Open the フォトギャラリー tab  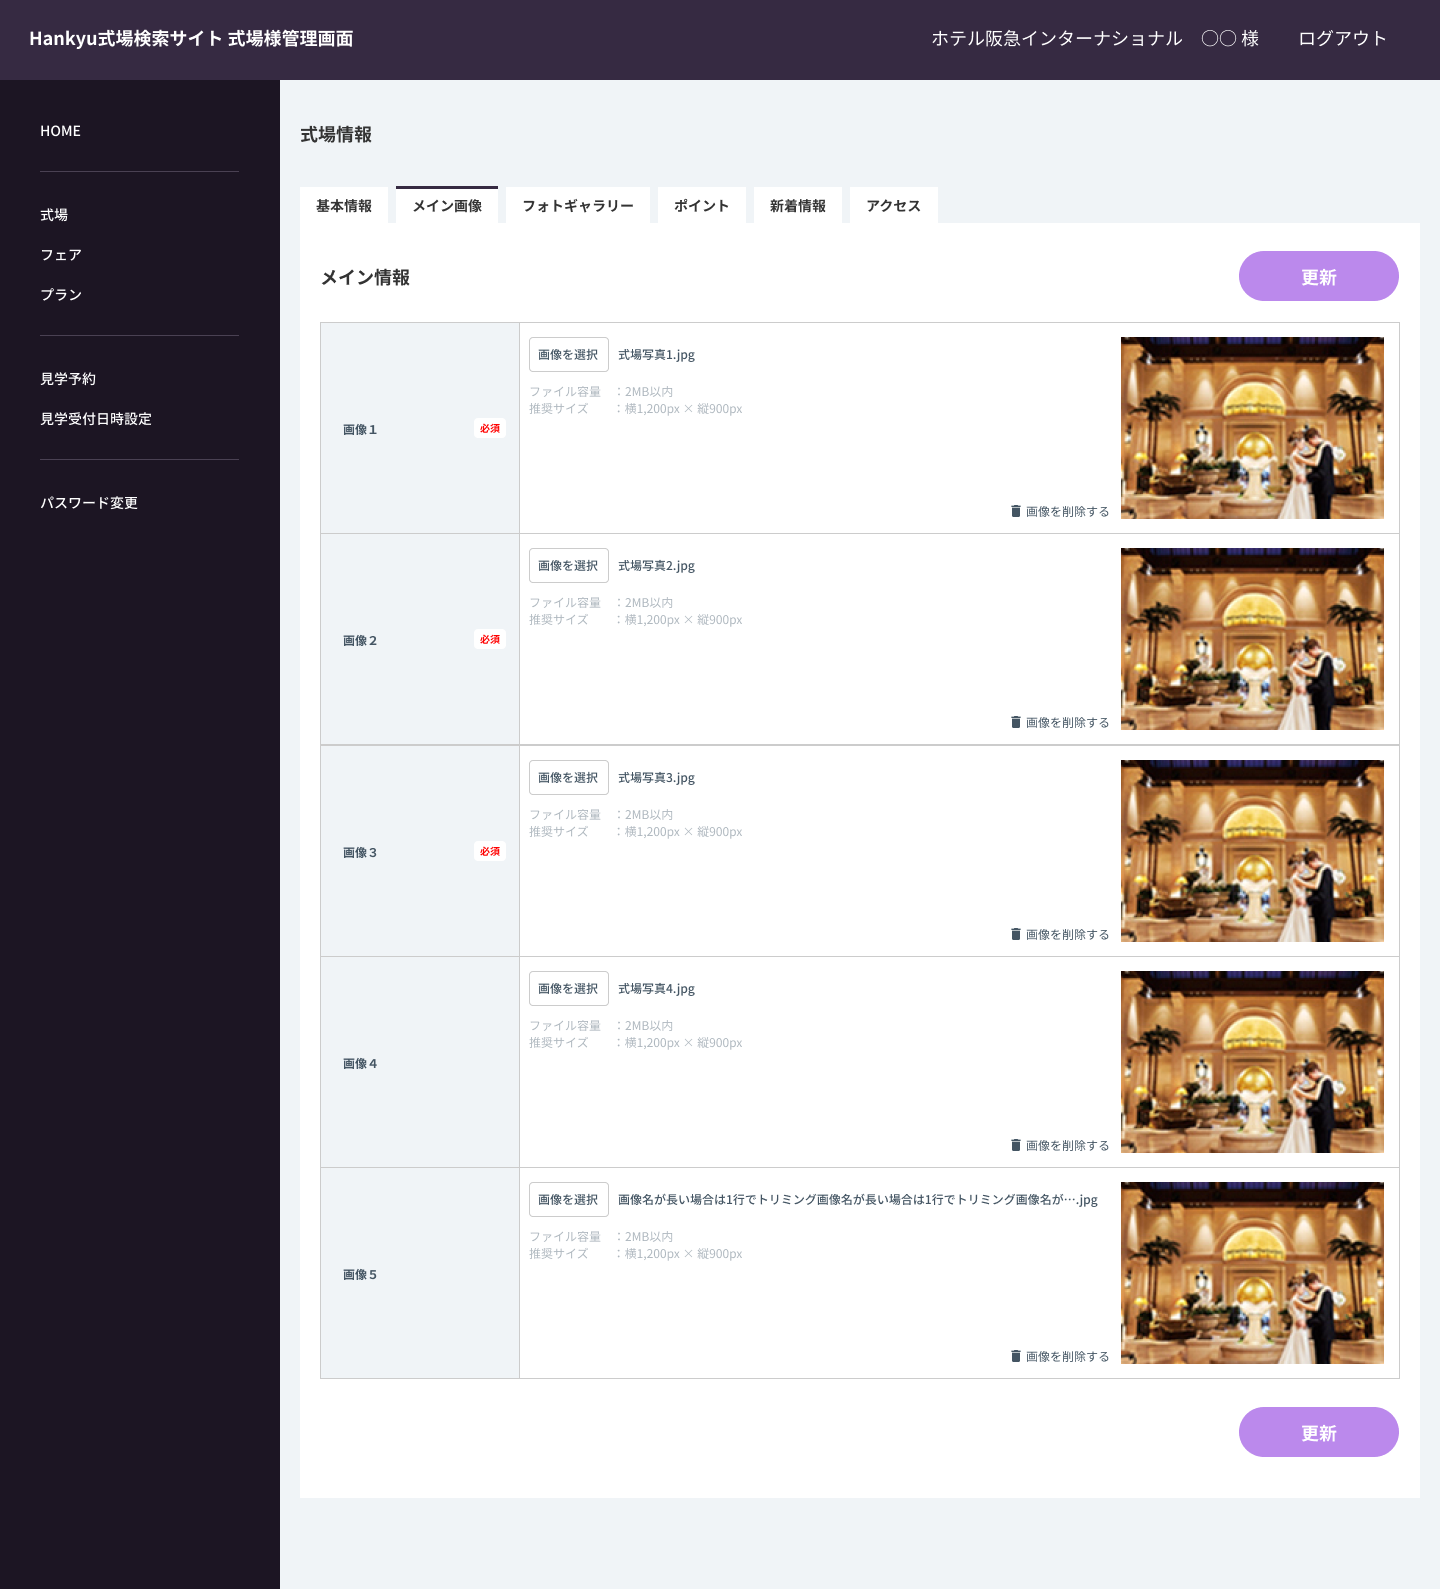coord(578,206)
